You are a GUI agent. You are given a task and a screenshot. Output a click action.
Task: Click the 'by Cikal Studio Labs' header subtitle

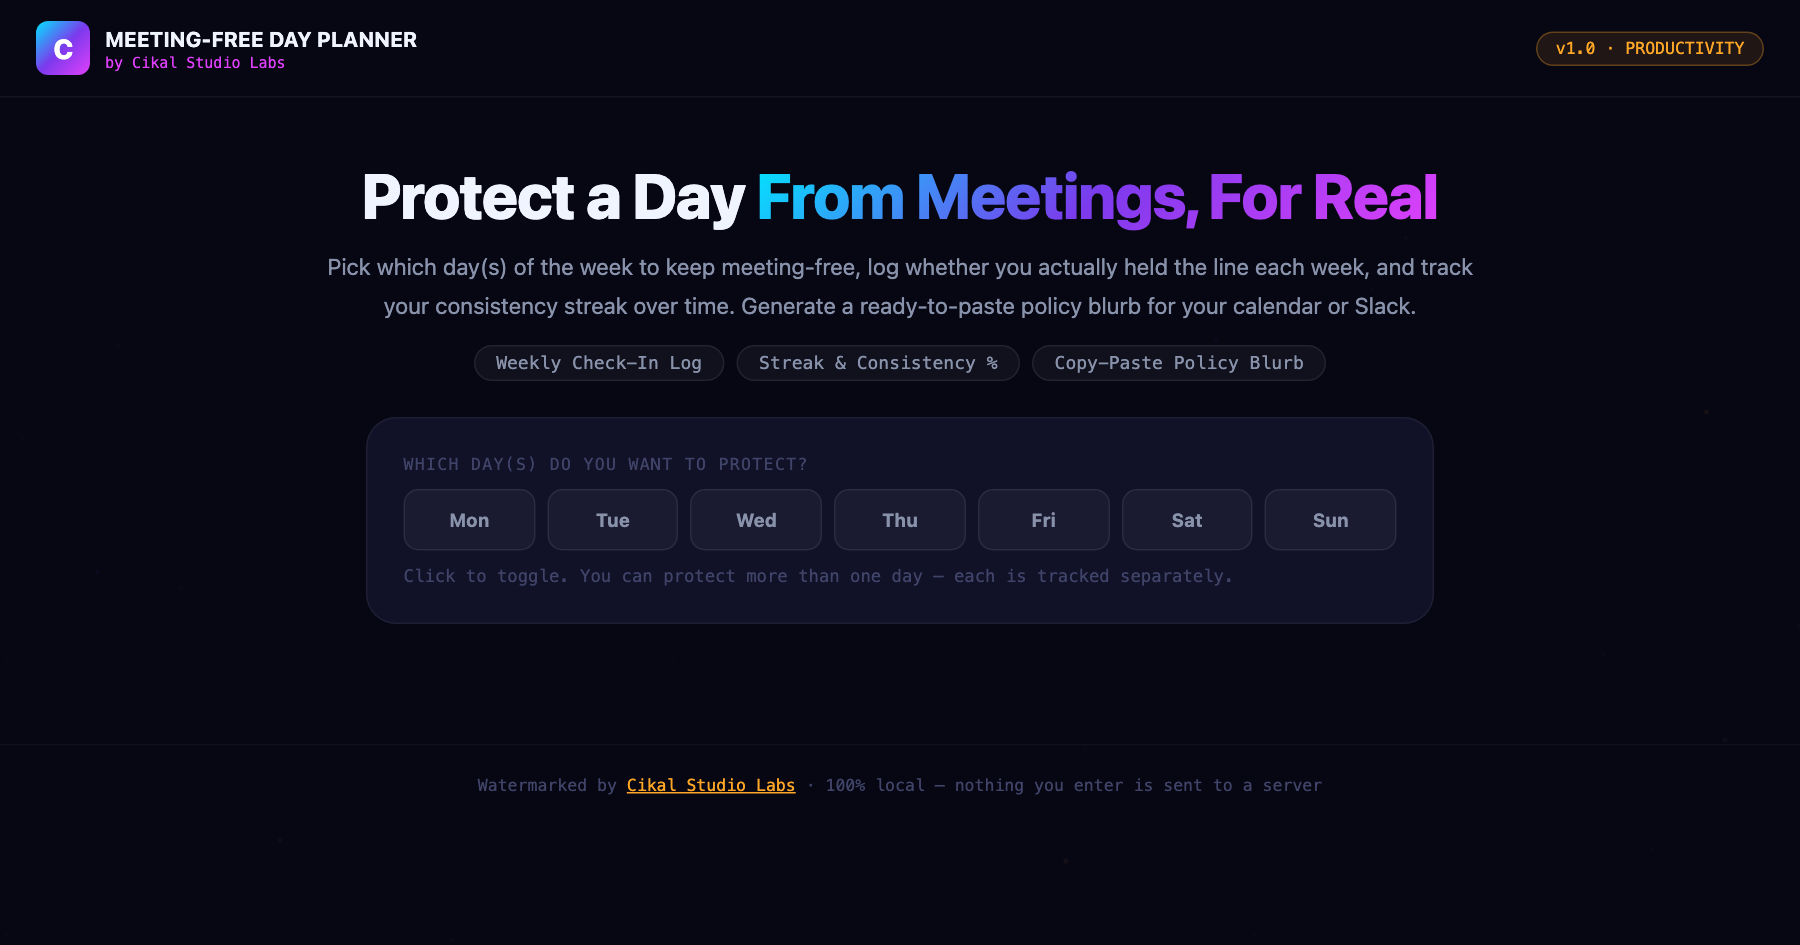(x=195, y=63)
